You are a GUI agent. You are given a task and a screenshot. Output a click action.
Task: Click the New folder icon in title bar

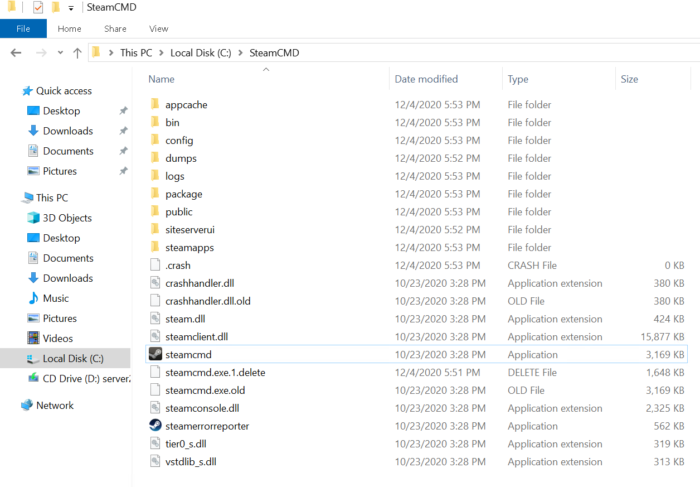pos(56,7)
